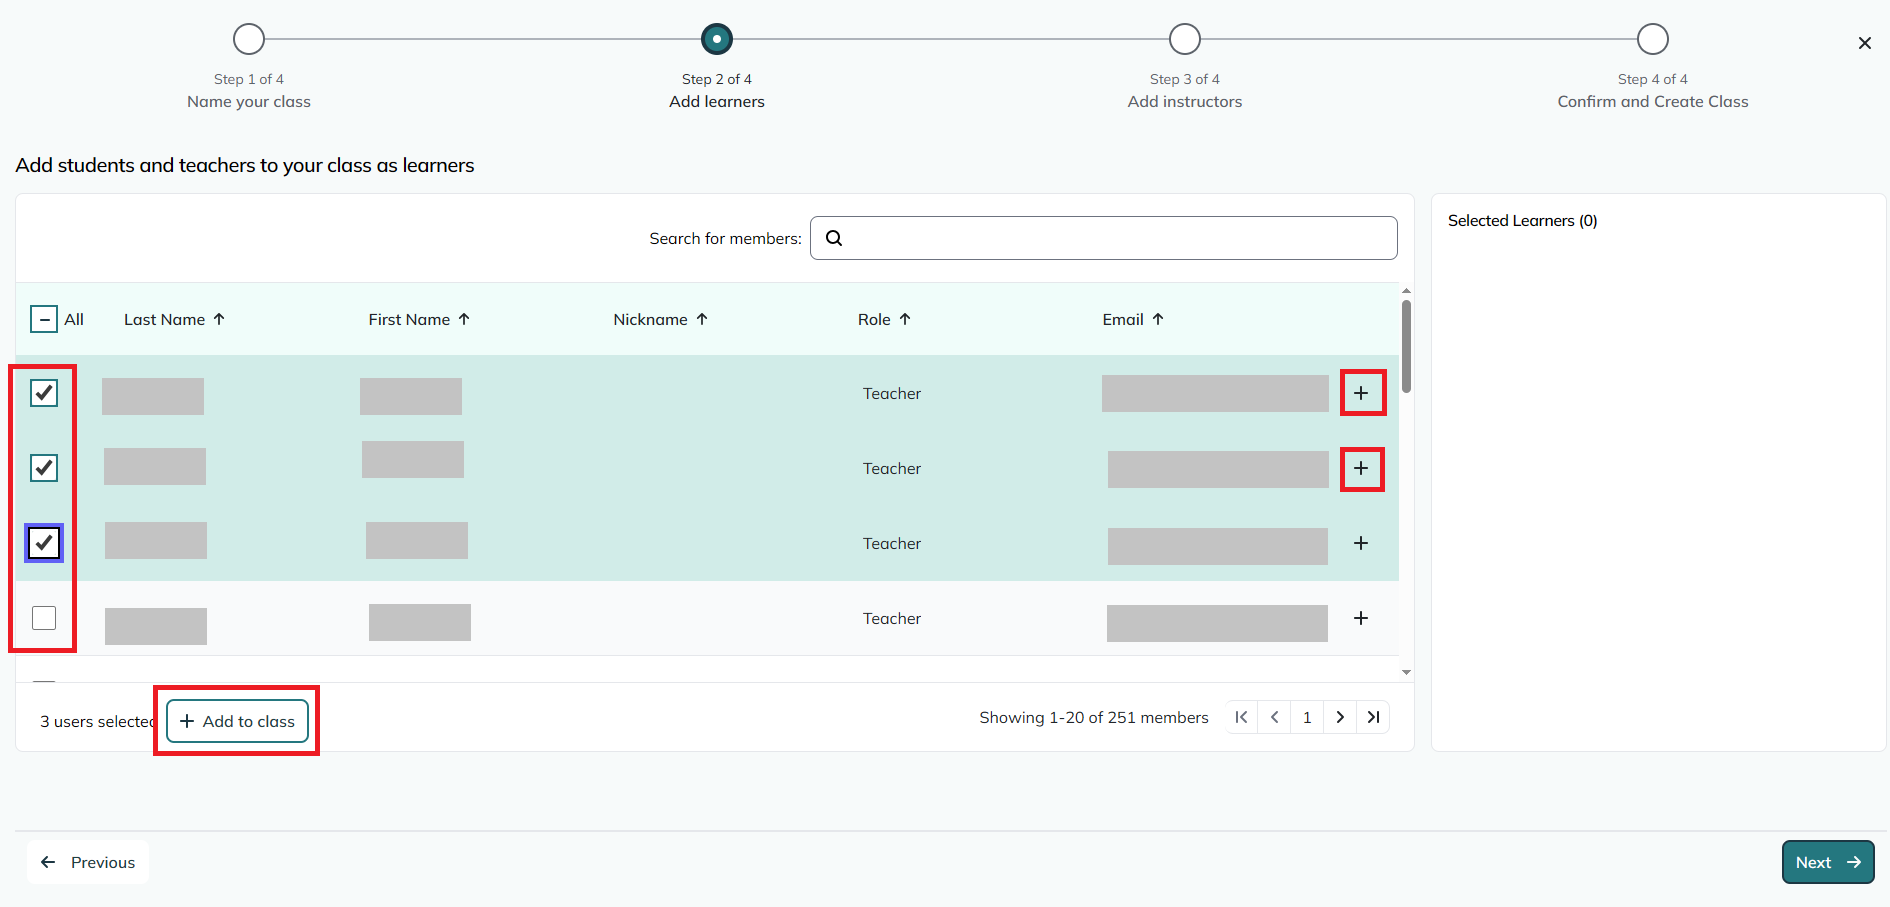Click the fourth row Teacher role cell
Viewport: 1890px width, 907px height.
click(x=892, y=618)
